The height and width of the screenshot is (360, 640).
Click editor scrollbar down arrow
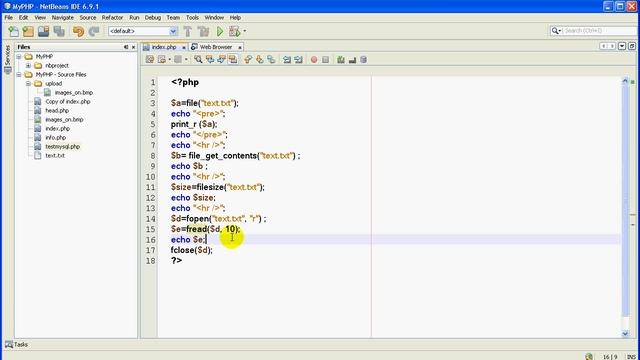click(625, 333)
